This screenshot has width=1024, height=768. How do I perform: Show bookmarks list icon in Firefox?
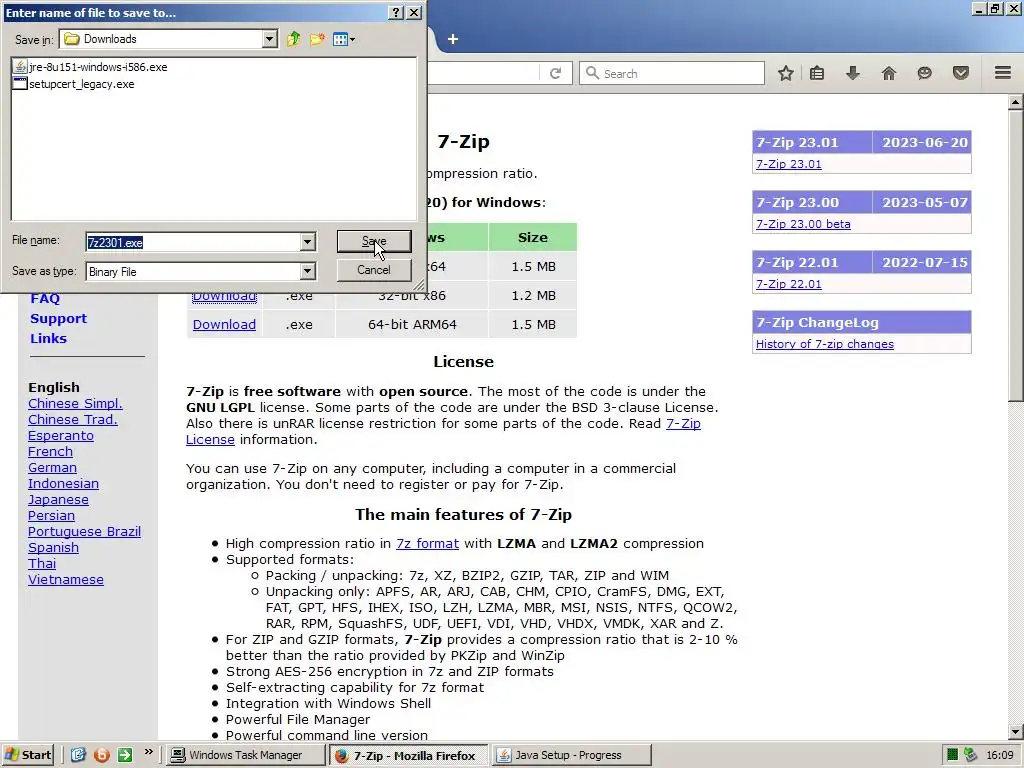pos(817,73)
